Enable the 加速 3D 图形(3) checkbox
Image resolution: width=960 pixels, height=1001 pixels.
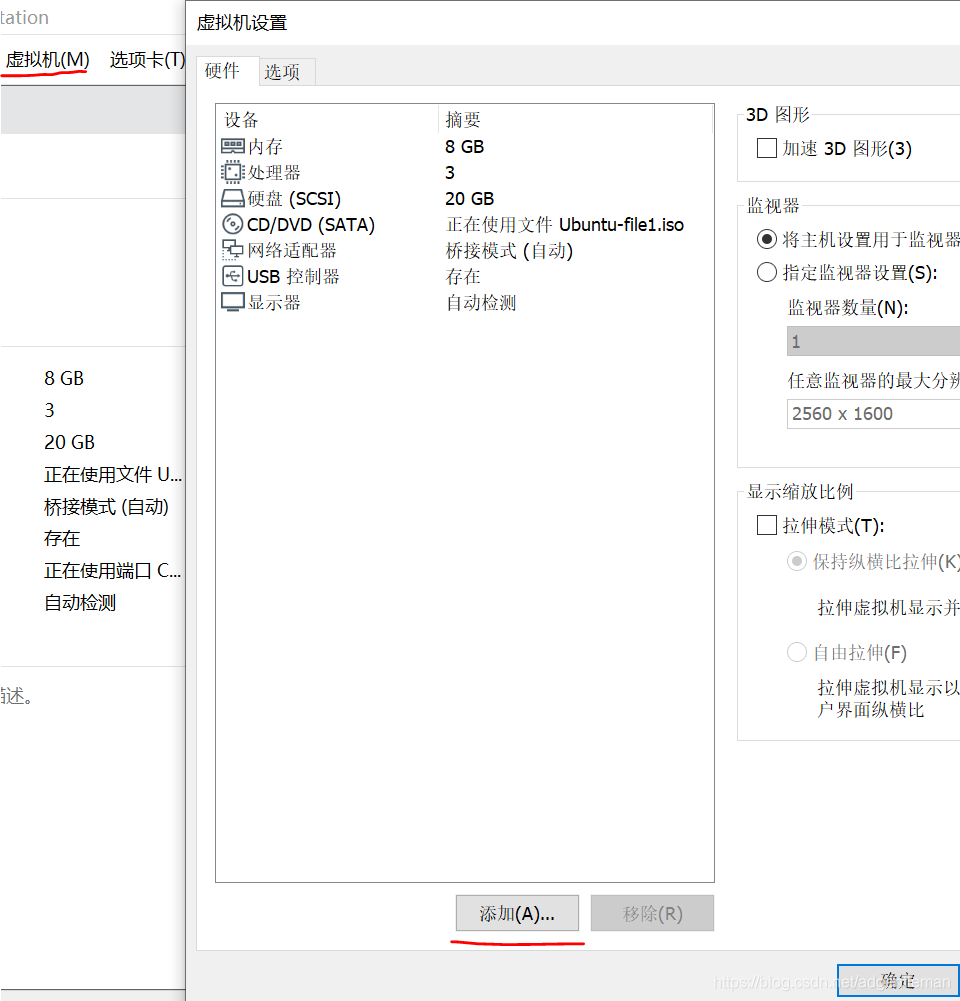(767, 148)
